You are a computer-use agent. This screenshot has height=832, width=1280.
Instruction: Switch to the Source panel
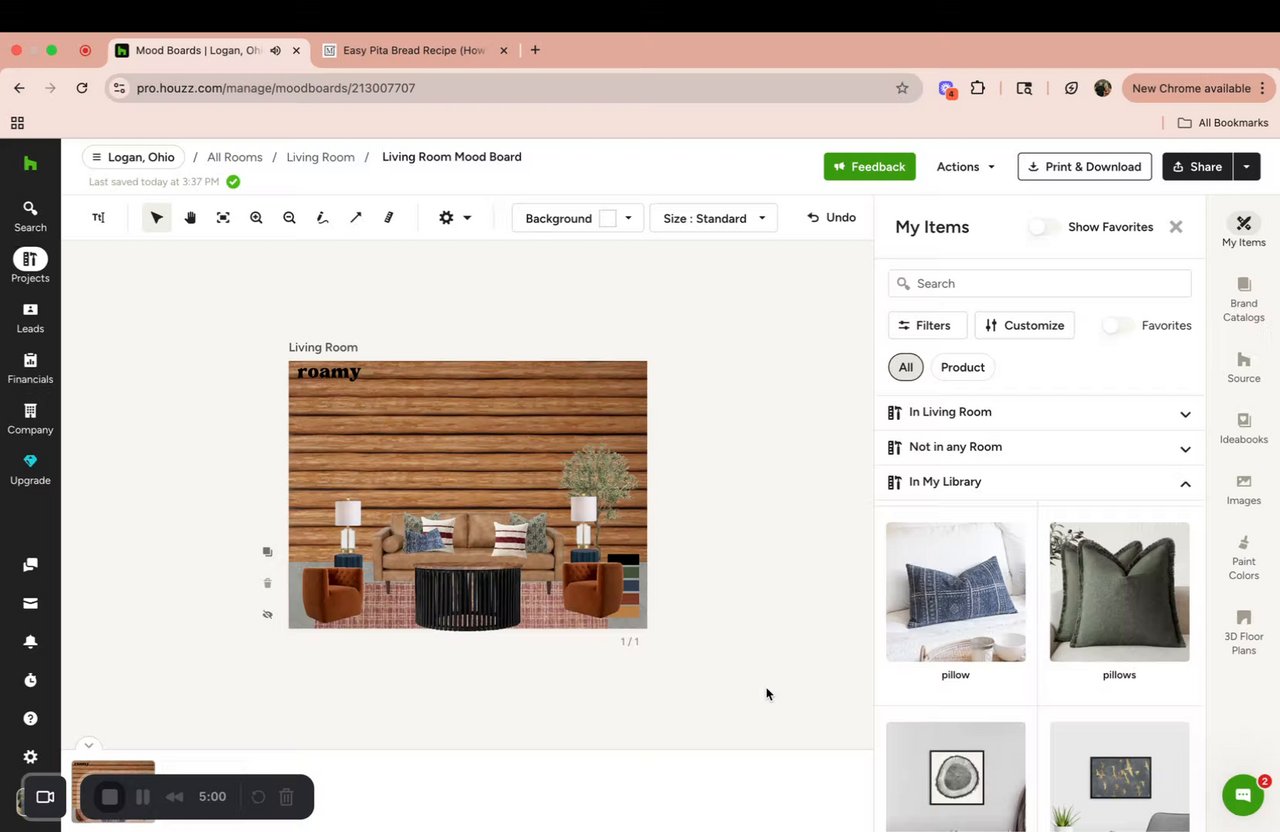point(1243,367)
